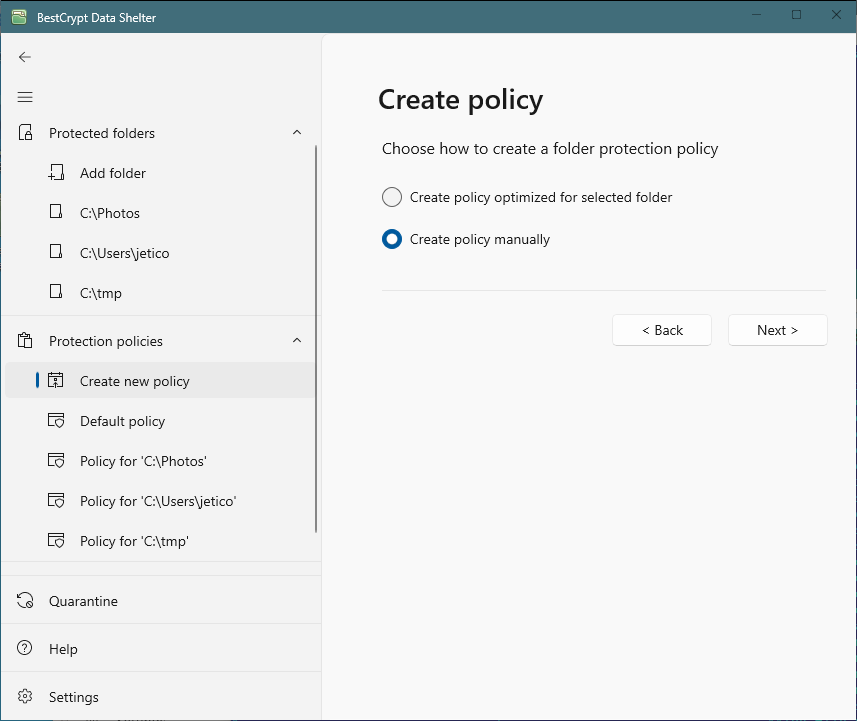The image size is (857, 721).
Task: Click the Quarantine icon
Action: pos(25,600)
